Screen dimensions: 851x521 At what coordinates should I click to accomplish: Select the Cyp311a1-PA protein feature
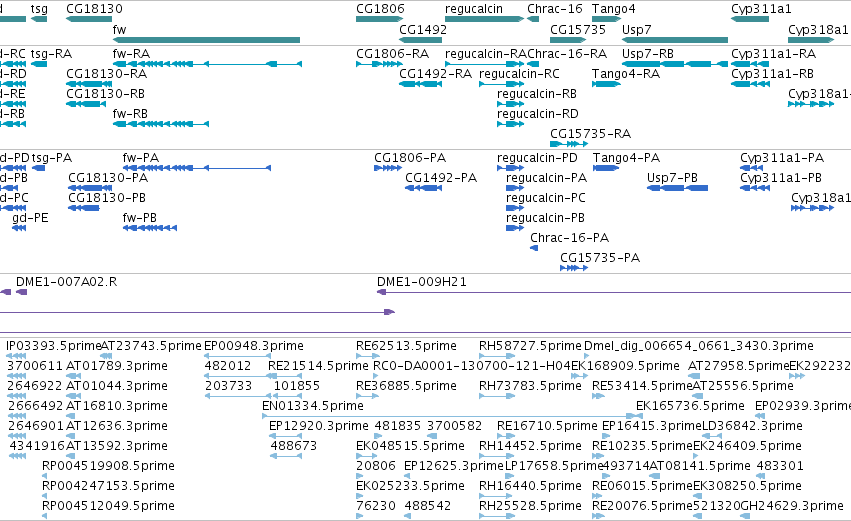pos(752,168)
